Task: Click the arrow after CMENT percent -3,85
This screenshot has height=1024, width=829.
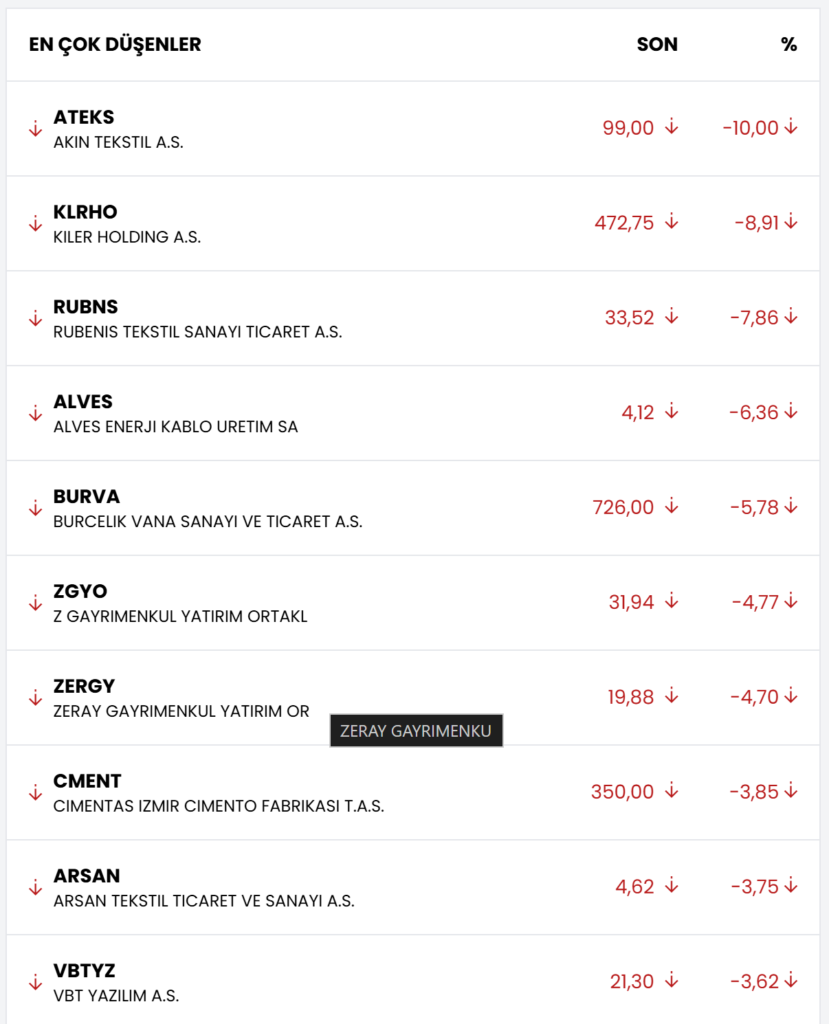Action: 791,791
